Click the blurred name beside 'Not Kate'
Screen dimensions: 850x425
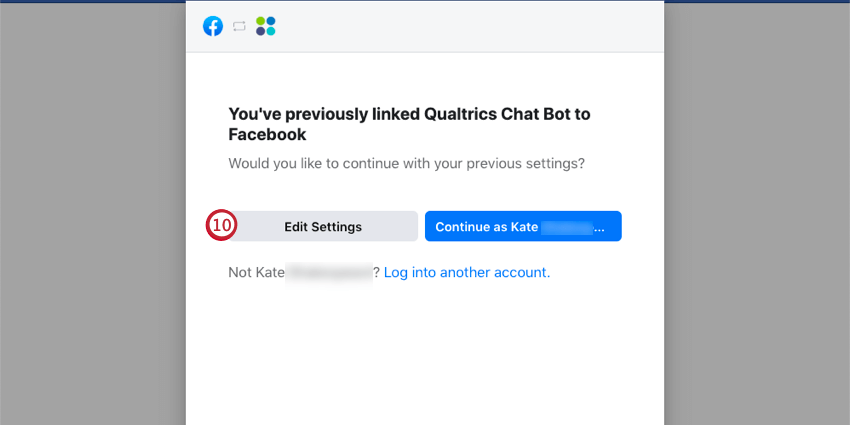[328, 272]
